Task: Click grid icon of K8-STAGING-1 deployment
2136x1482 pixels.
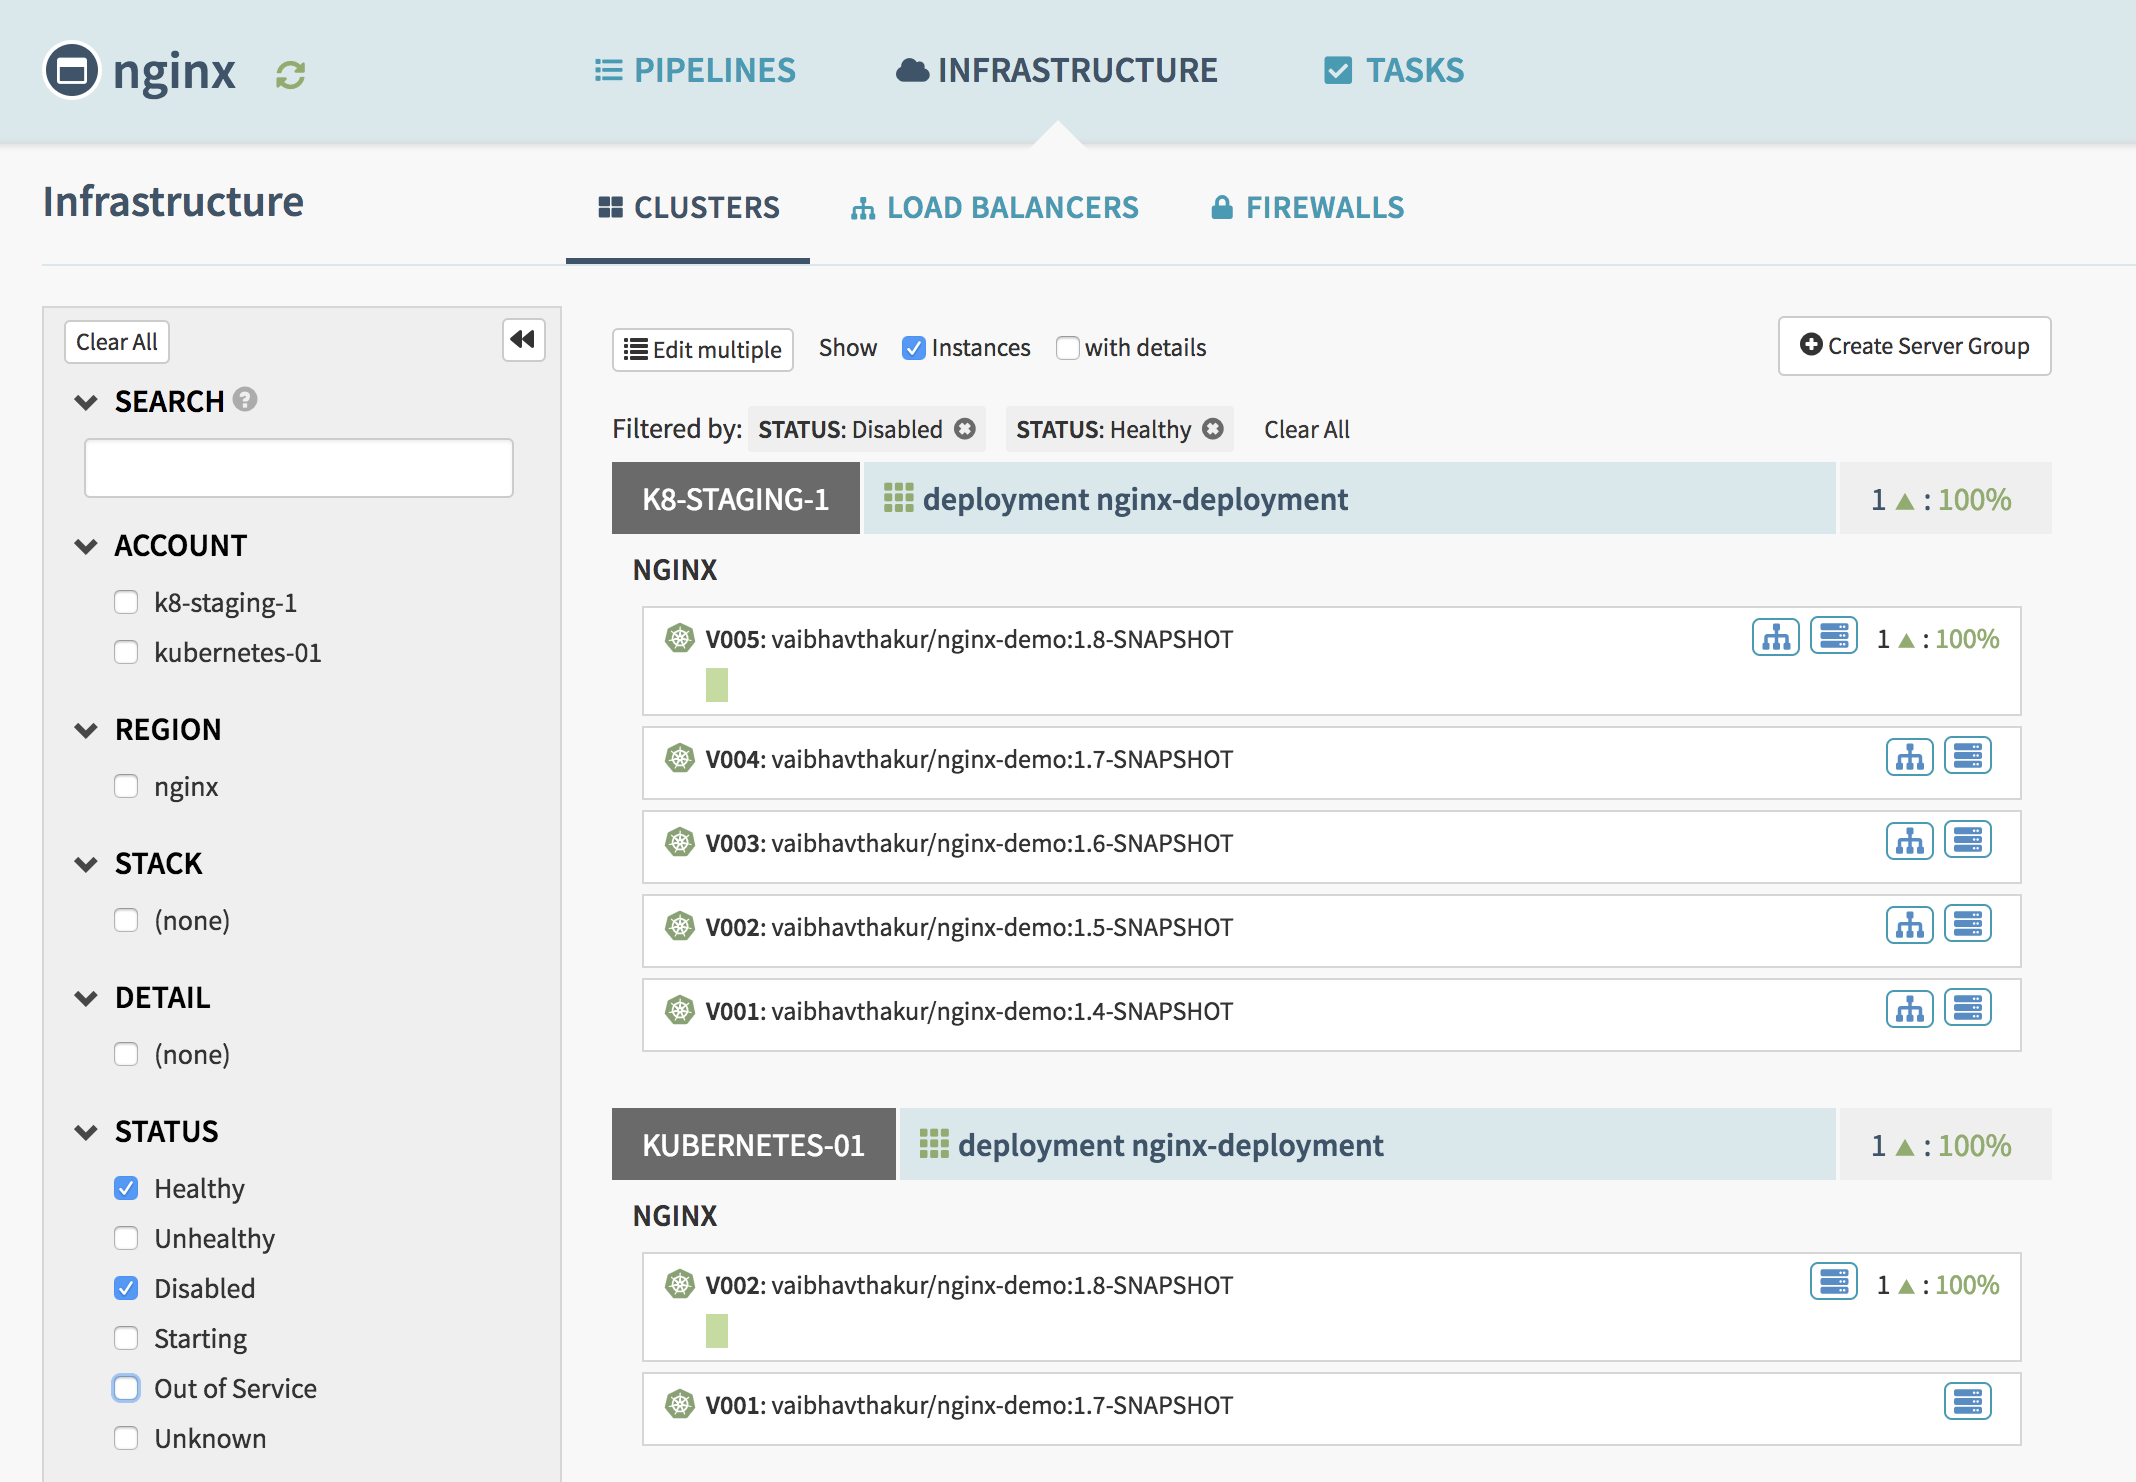Action: pos(898,498)
